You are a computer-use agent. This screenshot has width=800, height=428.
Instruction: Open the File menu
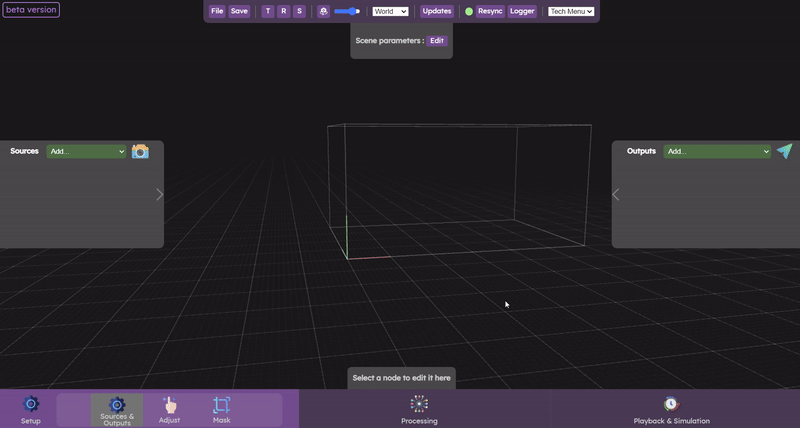(217, 11)
